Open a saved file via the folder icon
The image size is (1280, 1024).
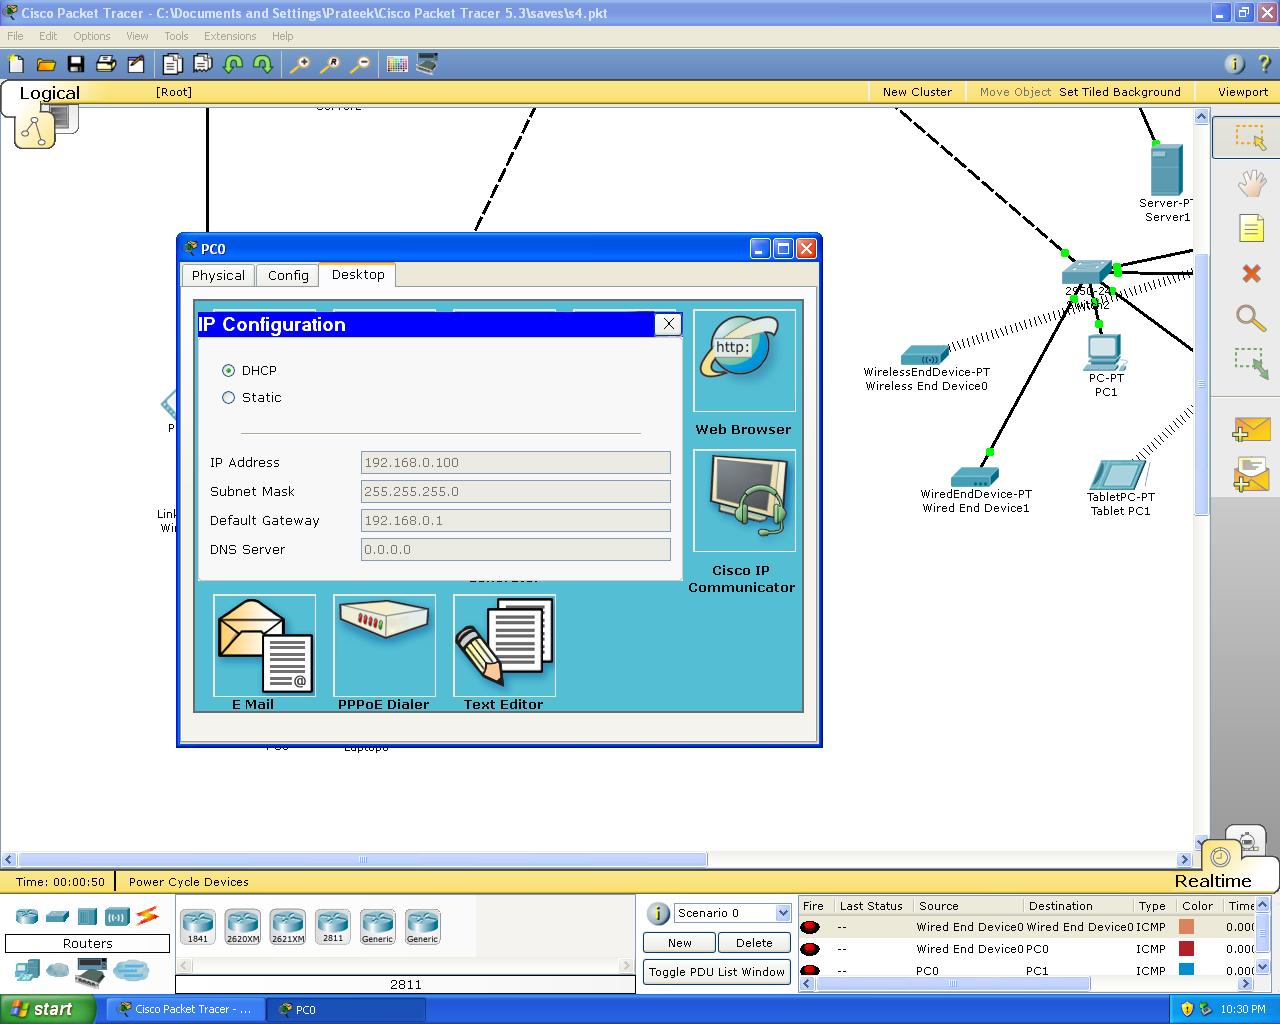pyautogui.click(x=46, y=64)
